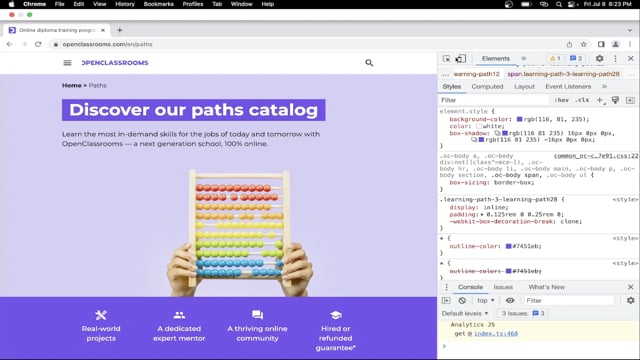
Task: Click the warnings count badge
Action: (555, 58)
